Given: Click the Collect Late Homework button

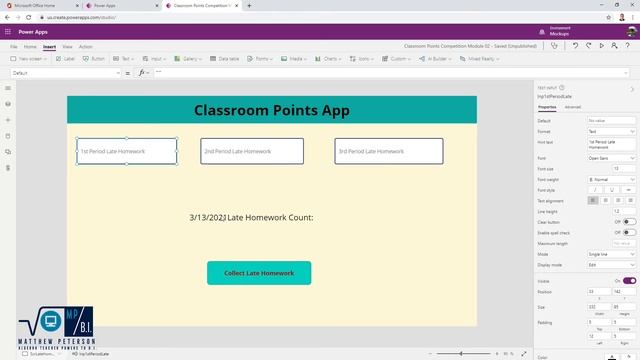Looking at the screenshot, I should [x=259, y=273].
